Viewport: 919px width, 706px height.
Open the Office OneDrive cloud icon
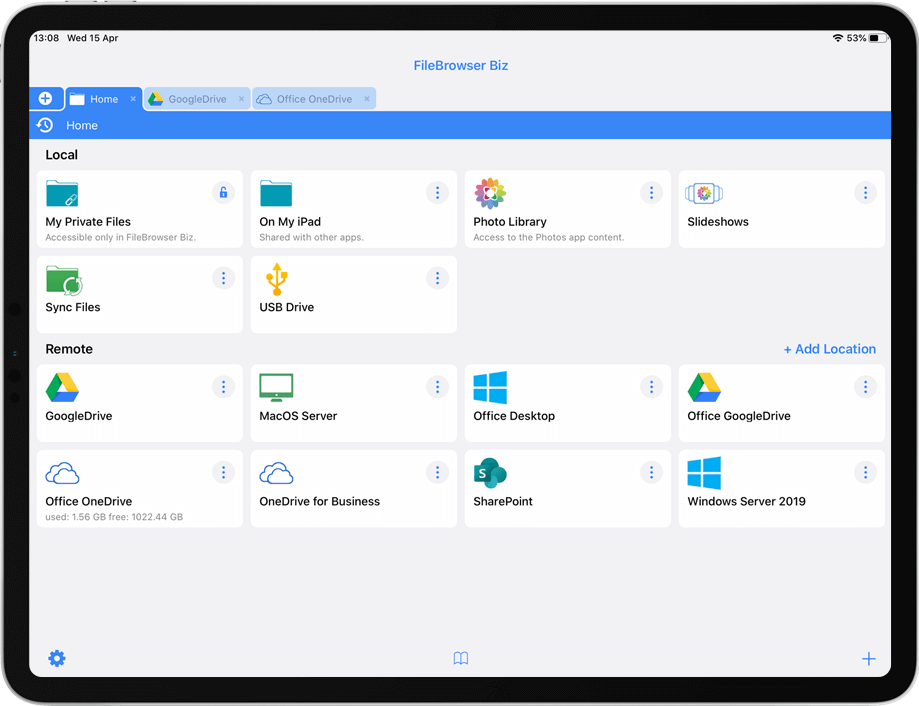click(62, 473)
